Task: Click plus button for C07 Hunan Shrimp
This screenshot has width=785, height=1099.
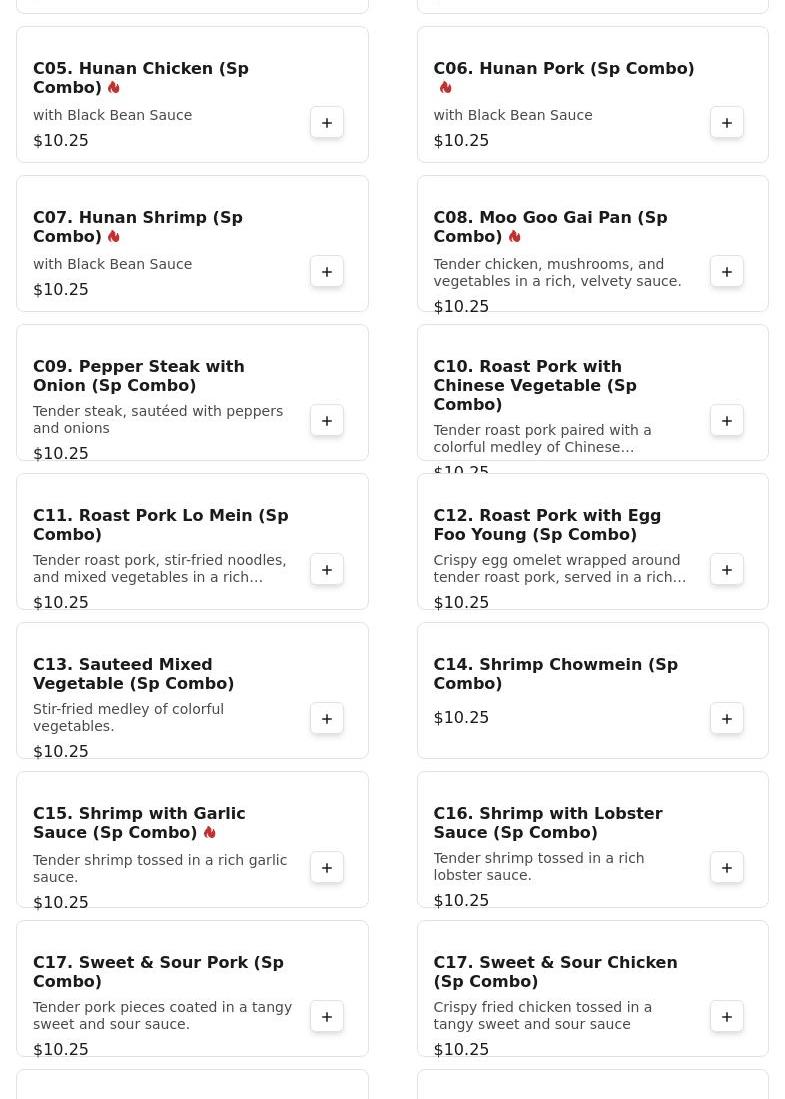Action: coord(327,272)
